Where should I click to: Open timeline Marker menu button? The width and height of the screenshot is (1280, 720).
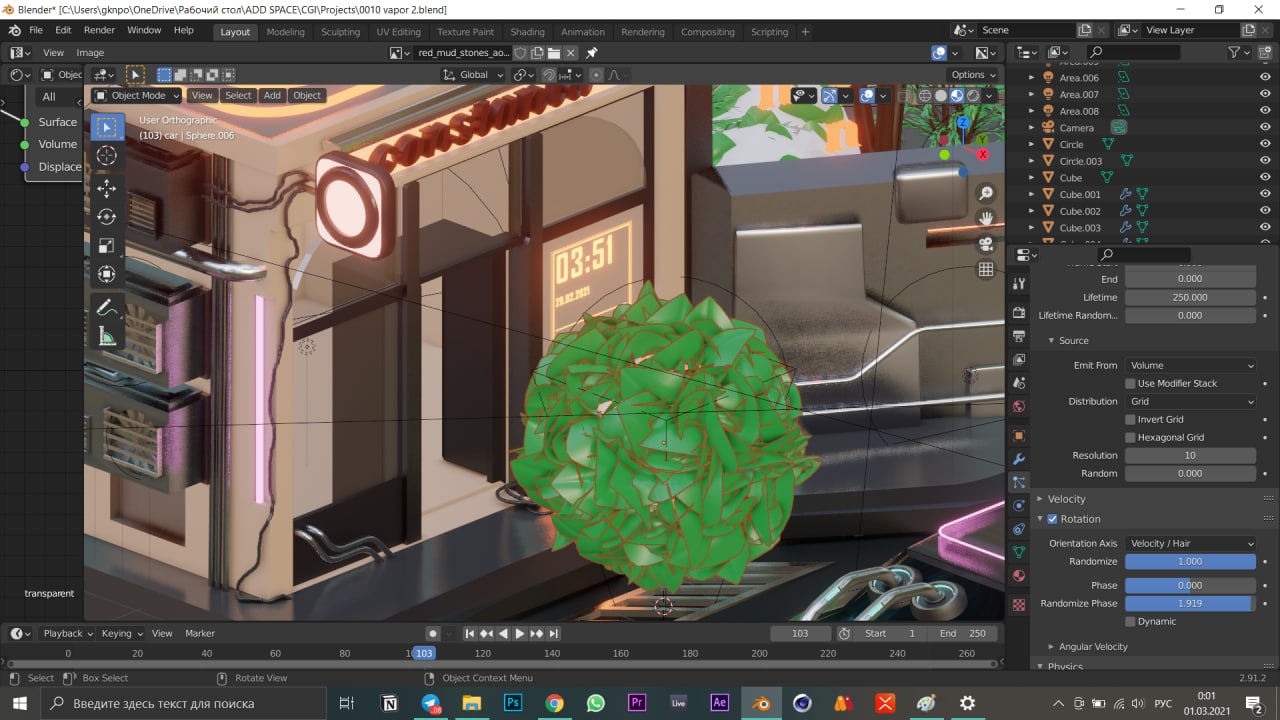point(200,633)
